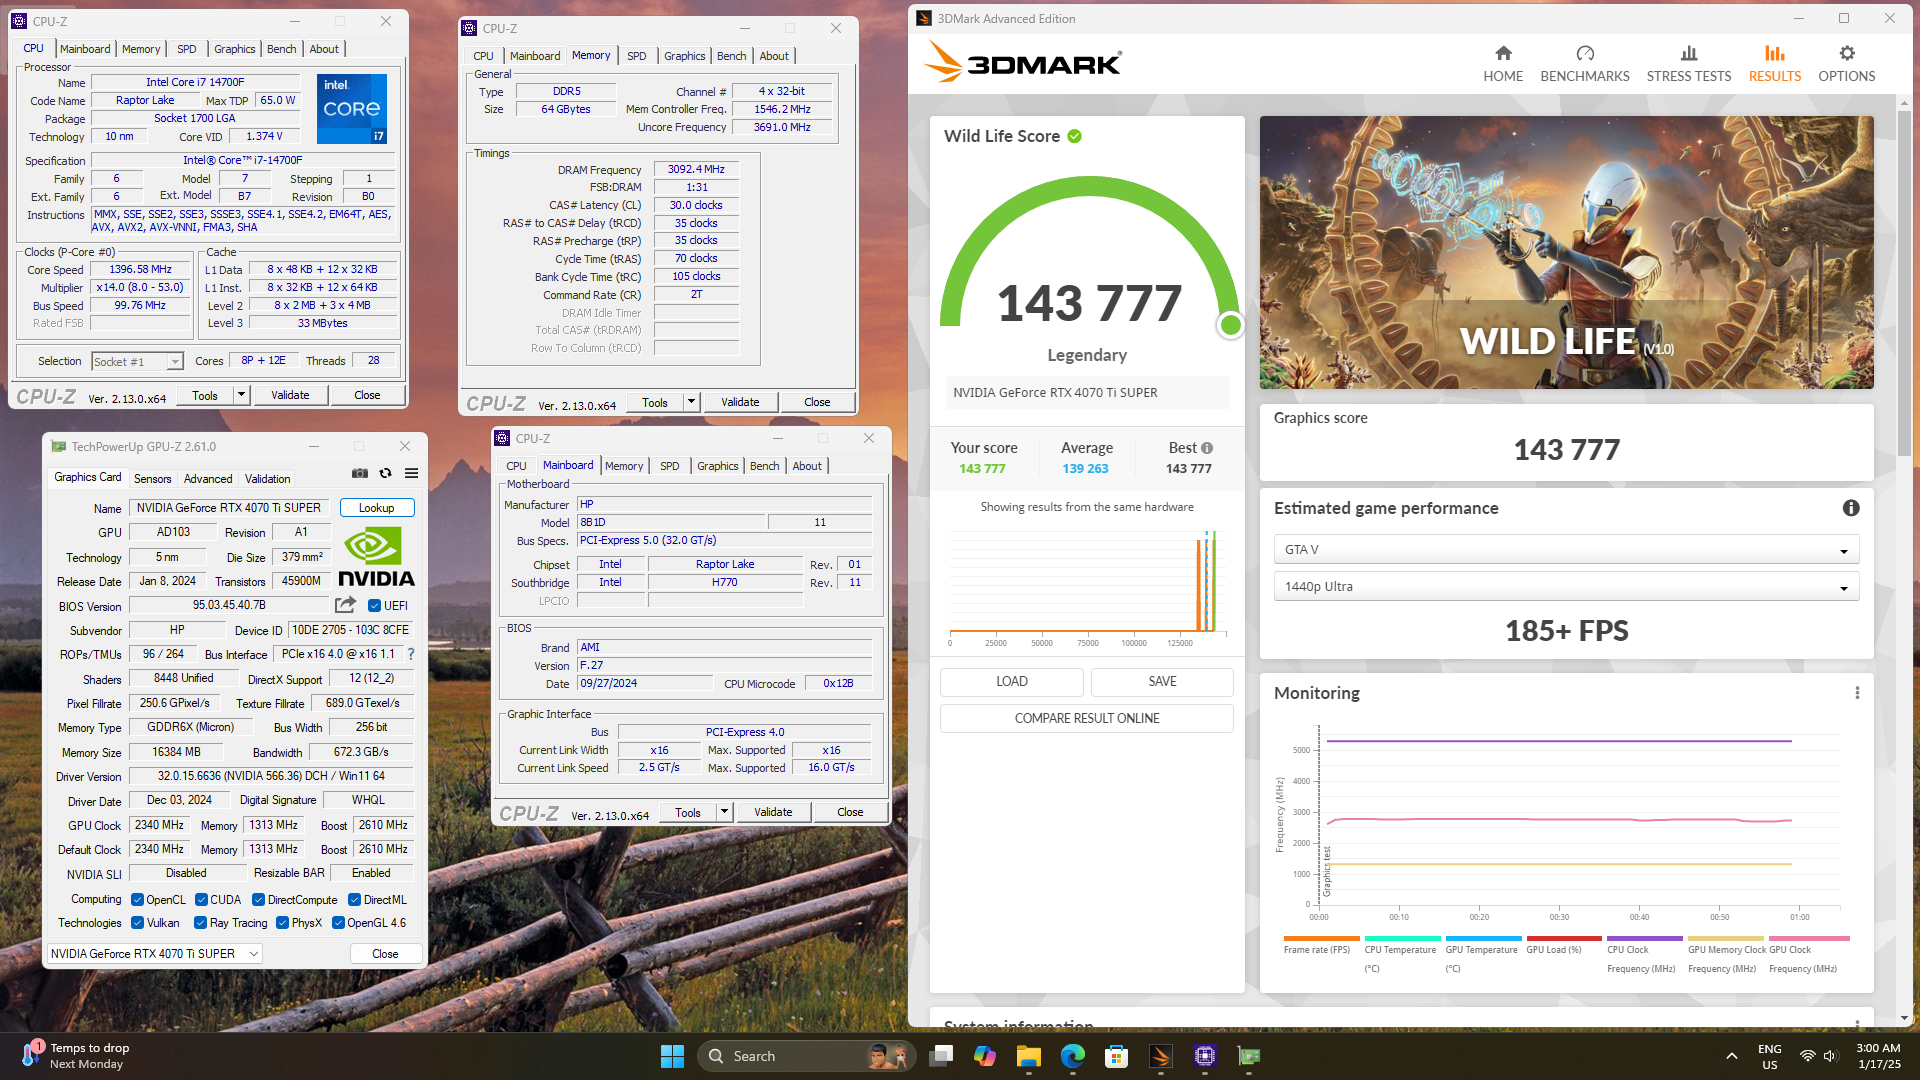This screenshot has height=1080, width=1920.
Task: Open Microsoft Store from taskbar
Action: 1117,1056
